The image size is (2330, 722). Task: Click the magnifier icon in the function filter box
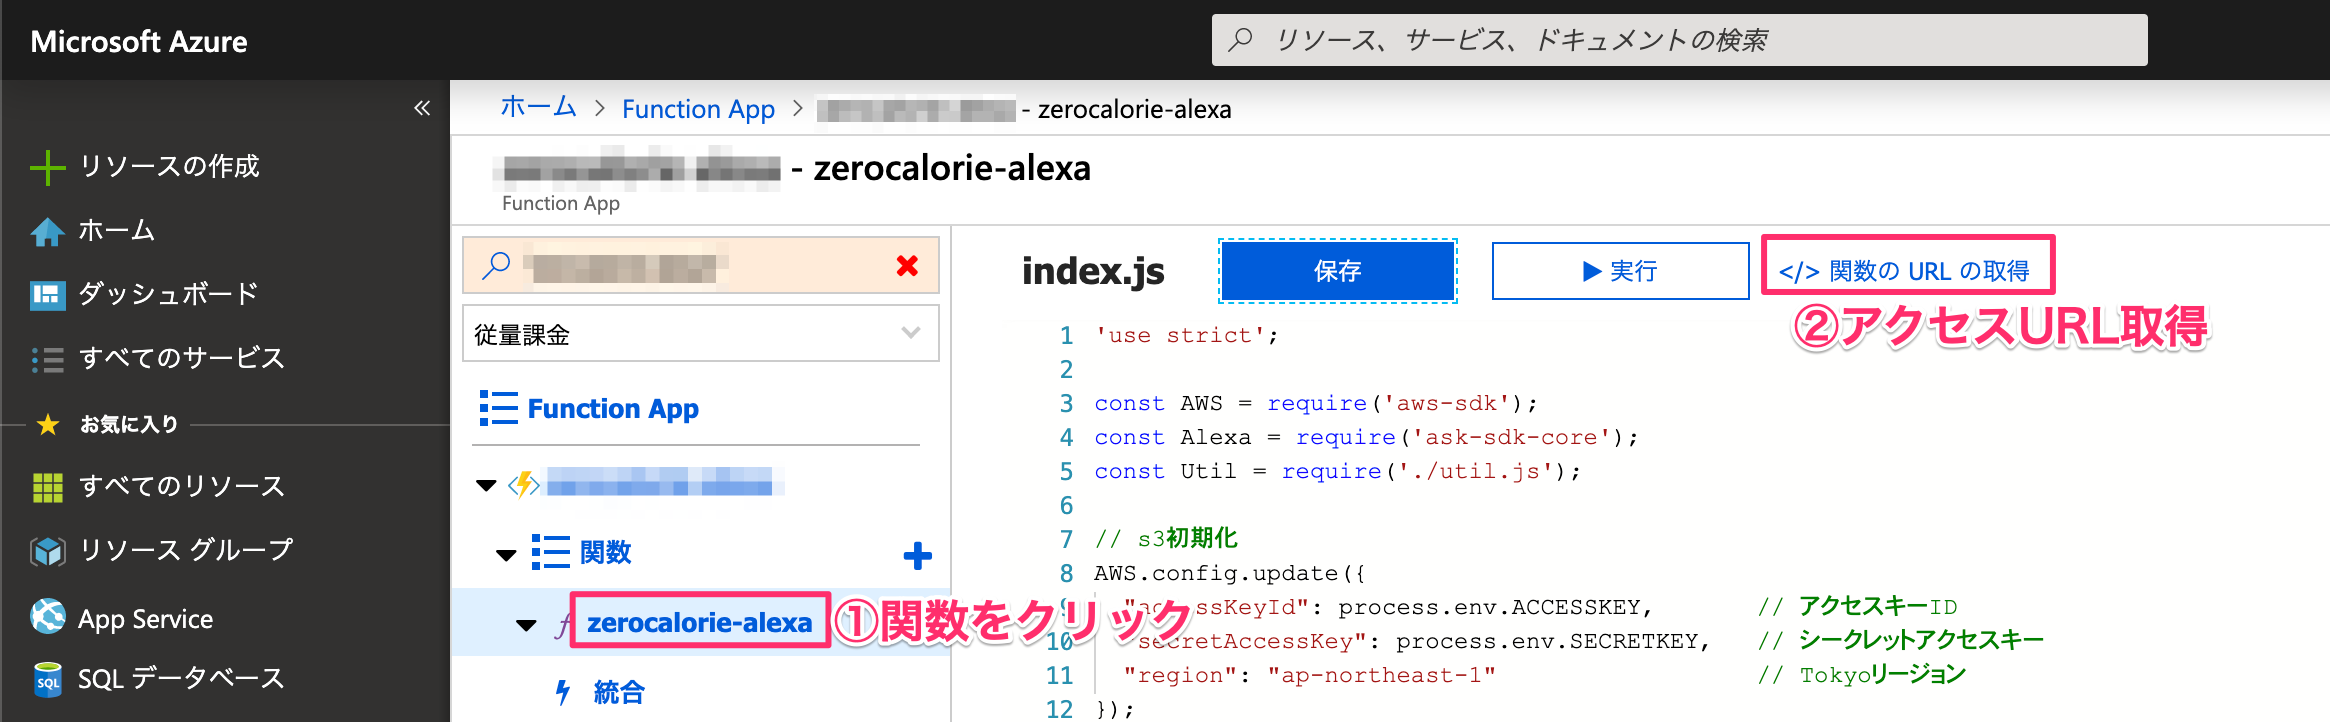pos(496,265)
